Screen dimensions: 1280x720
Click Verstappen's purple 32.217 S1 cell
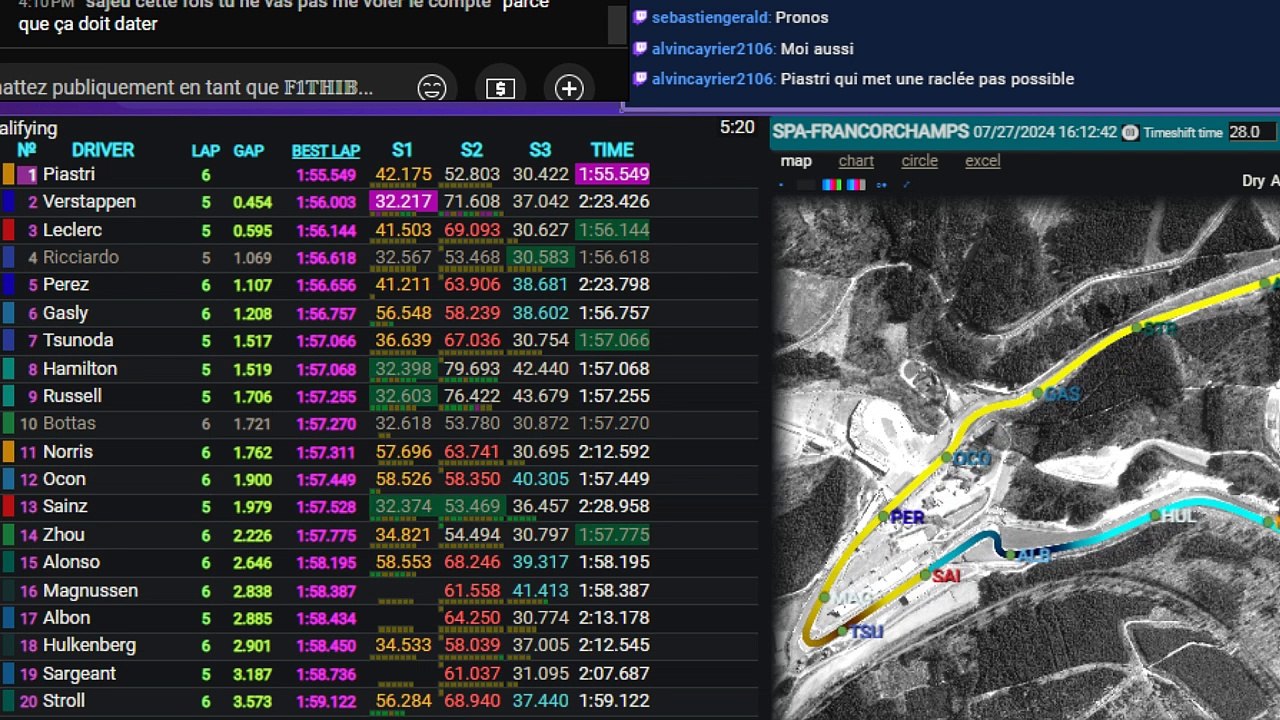[x=402, y=202]
